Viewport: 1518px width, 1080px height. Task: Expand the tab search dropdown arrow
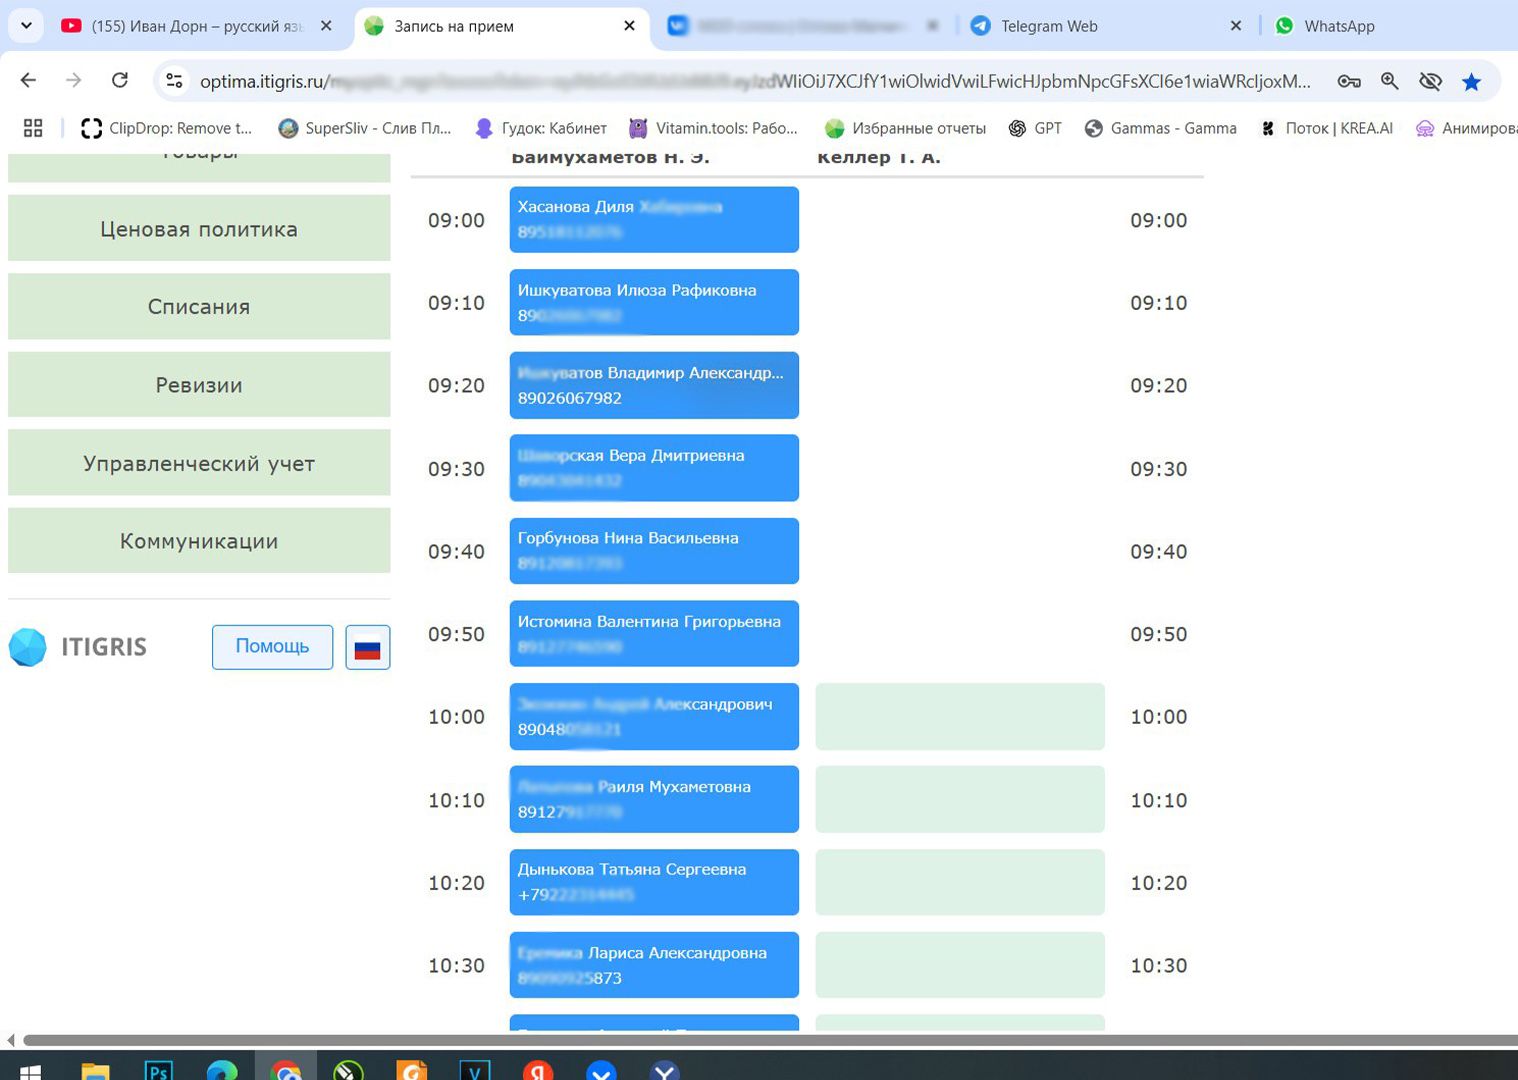tap(26, 26)
